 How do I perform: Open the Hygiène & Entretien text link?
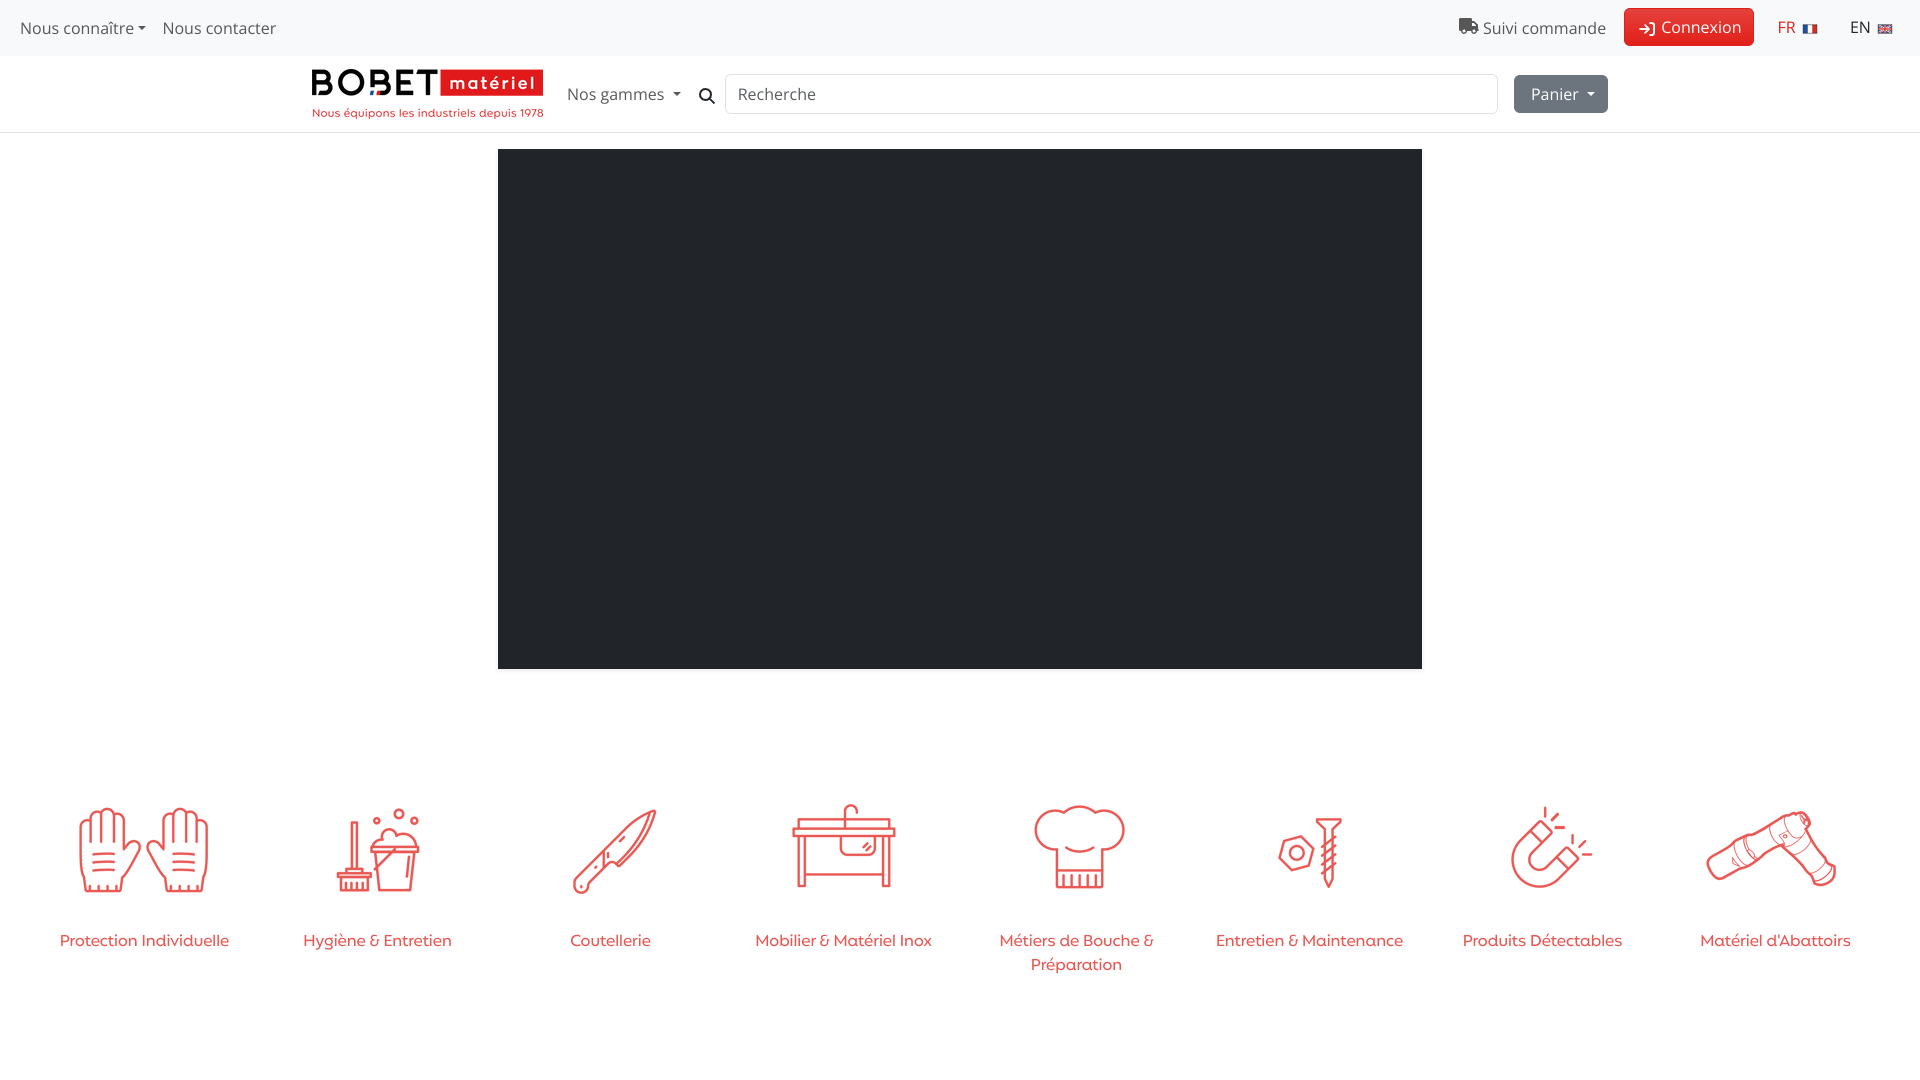(x=377, y=941)
